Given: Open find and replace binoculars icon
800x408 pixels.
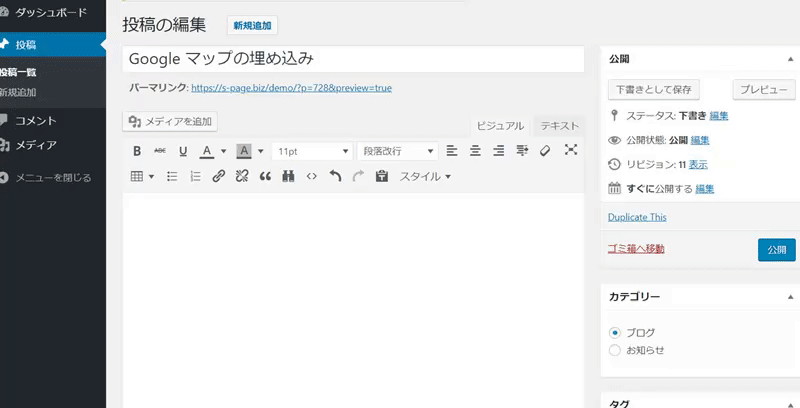Looking at the screenshot, I should [288, 176].
